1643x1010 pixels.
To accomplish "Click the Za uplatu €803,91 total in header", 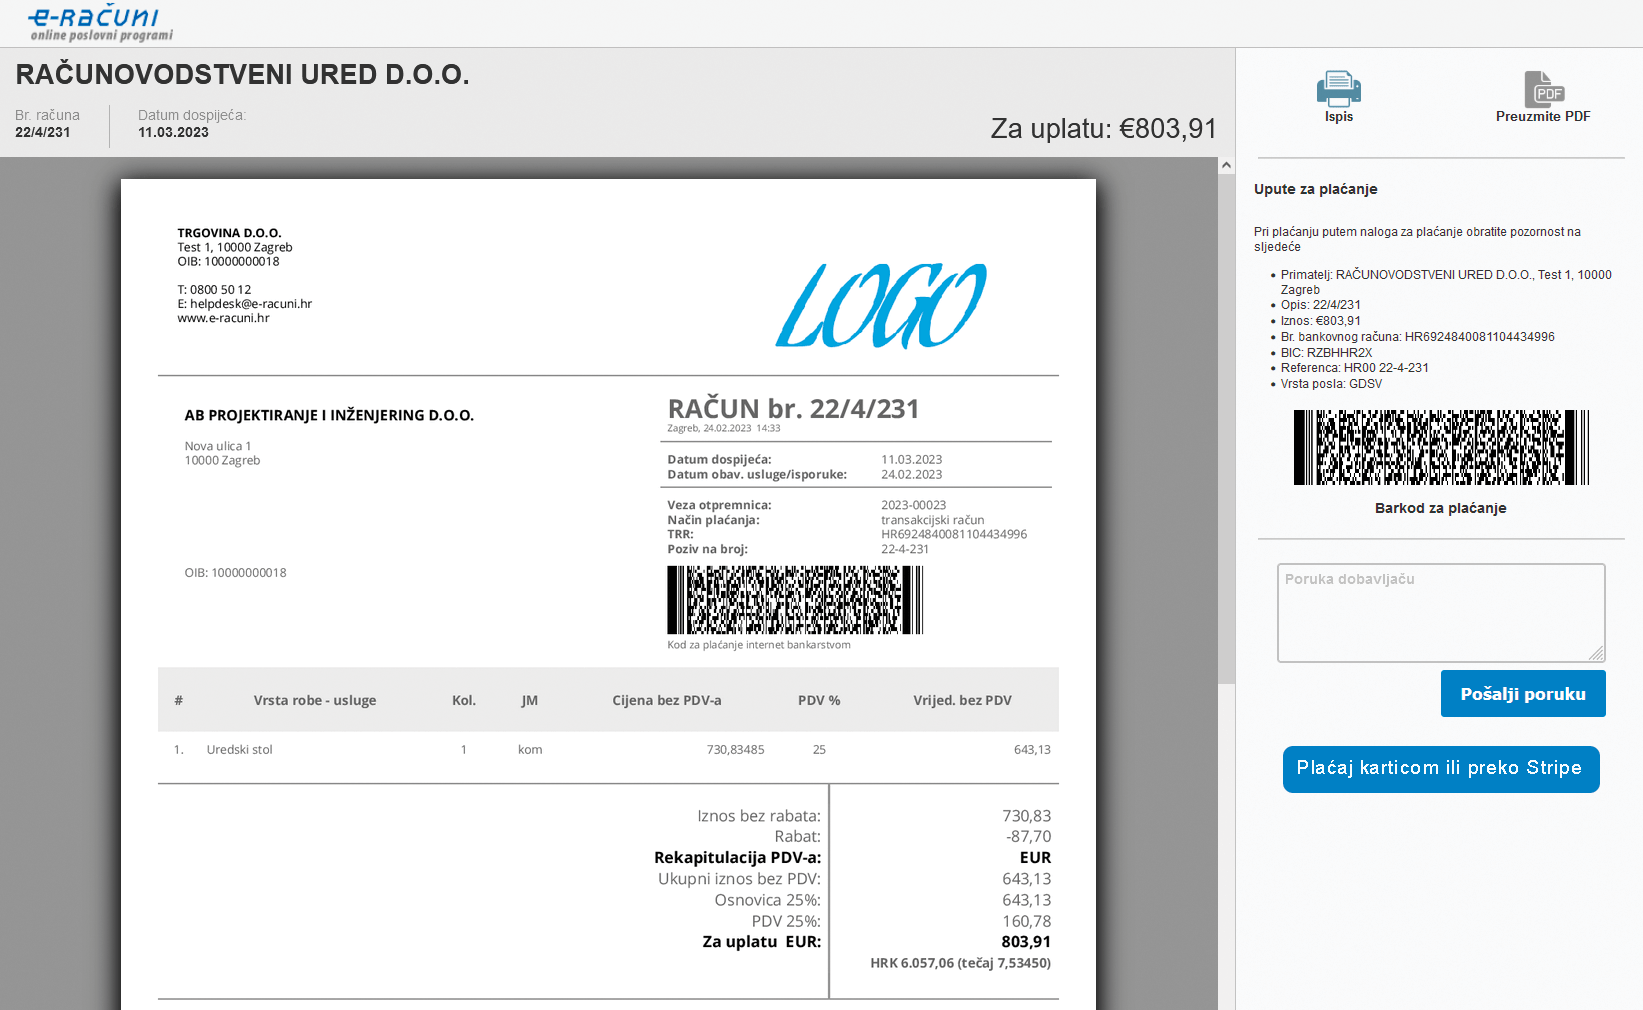I will (x=1103, y=129).
